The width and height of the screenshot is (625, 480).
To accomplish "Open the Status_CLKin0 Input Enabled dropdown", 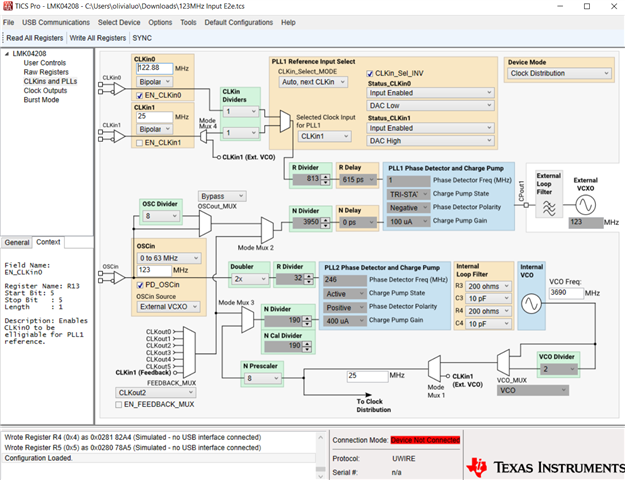I will (x=430, y=93).
